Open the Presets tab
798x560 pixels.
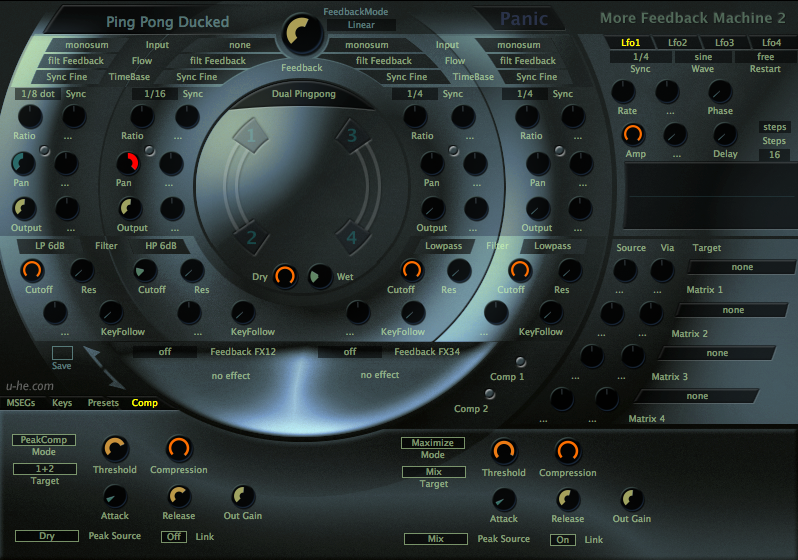point(103,403)
